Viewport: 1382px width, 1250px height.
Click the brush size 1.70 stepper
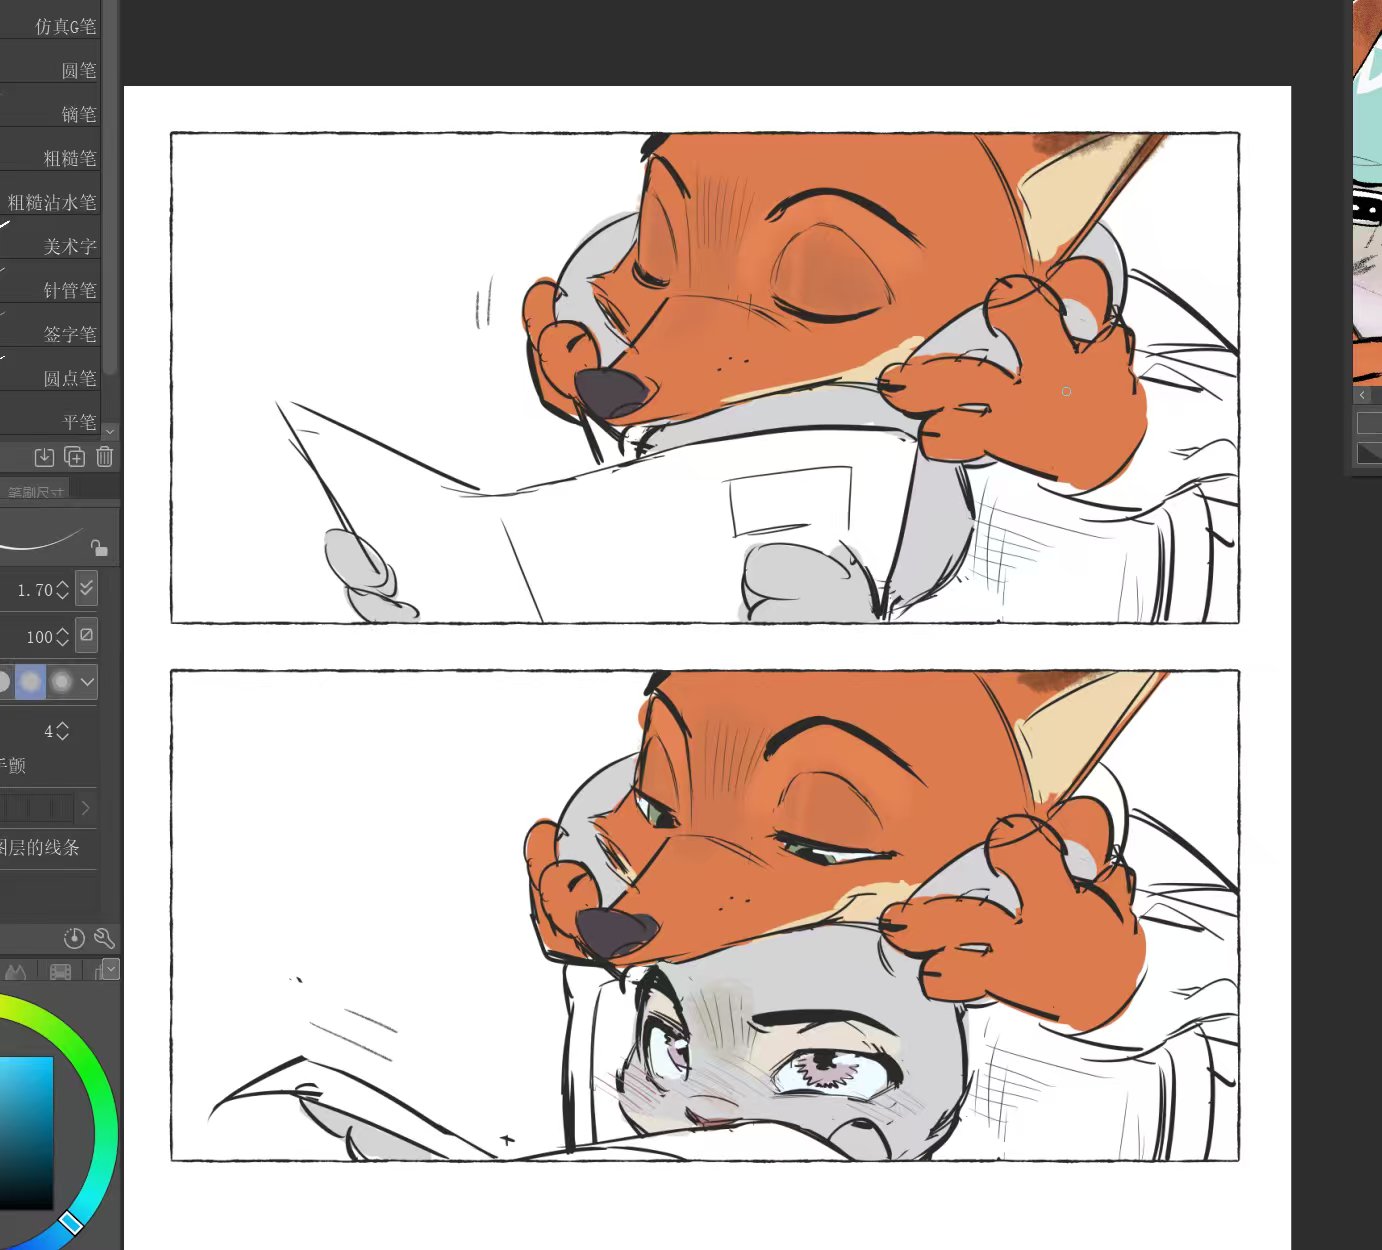point(62,590)
